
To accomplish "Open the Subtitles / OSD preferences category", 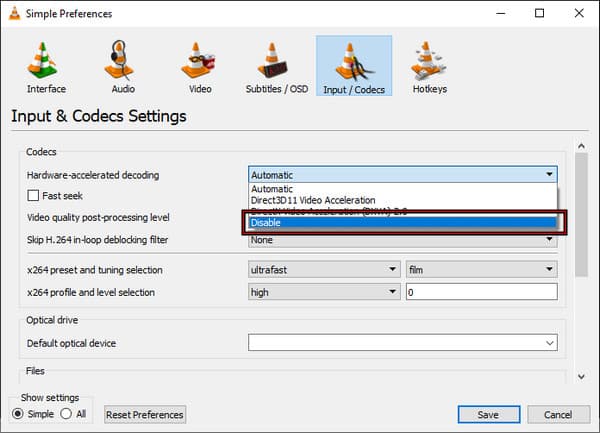I will click(277, 67).
